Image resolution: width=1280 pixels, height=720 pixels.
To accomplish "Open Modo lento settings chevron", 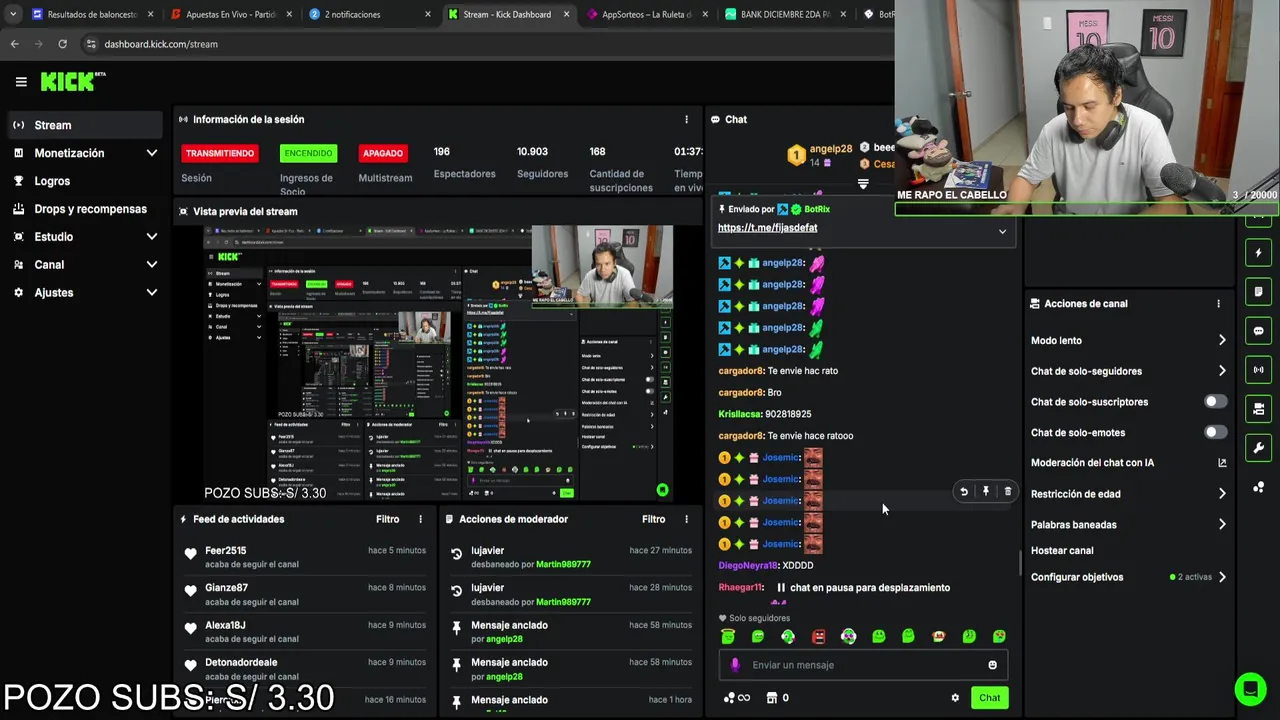I will (x=1222, y=340).
